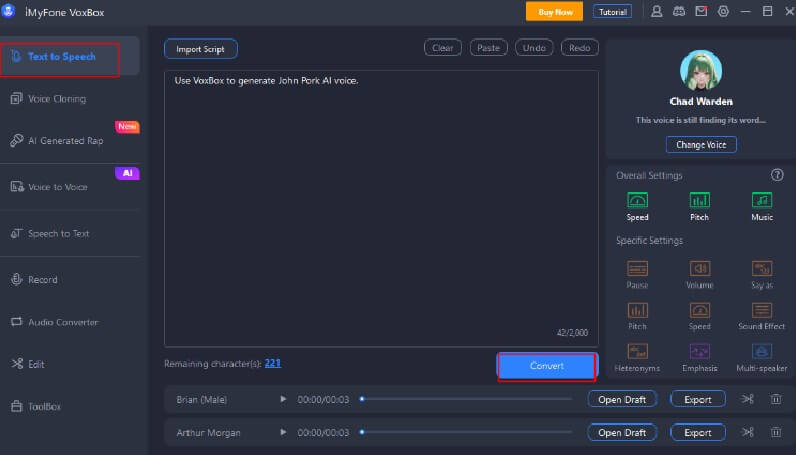This screenshot has width=796, height=455.
Task: Click inside the script text area
Action: click(x=381, y=208)
